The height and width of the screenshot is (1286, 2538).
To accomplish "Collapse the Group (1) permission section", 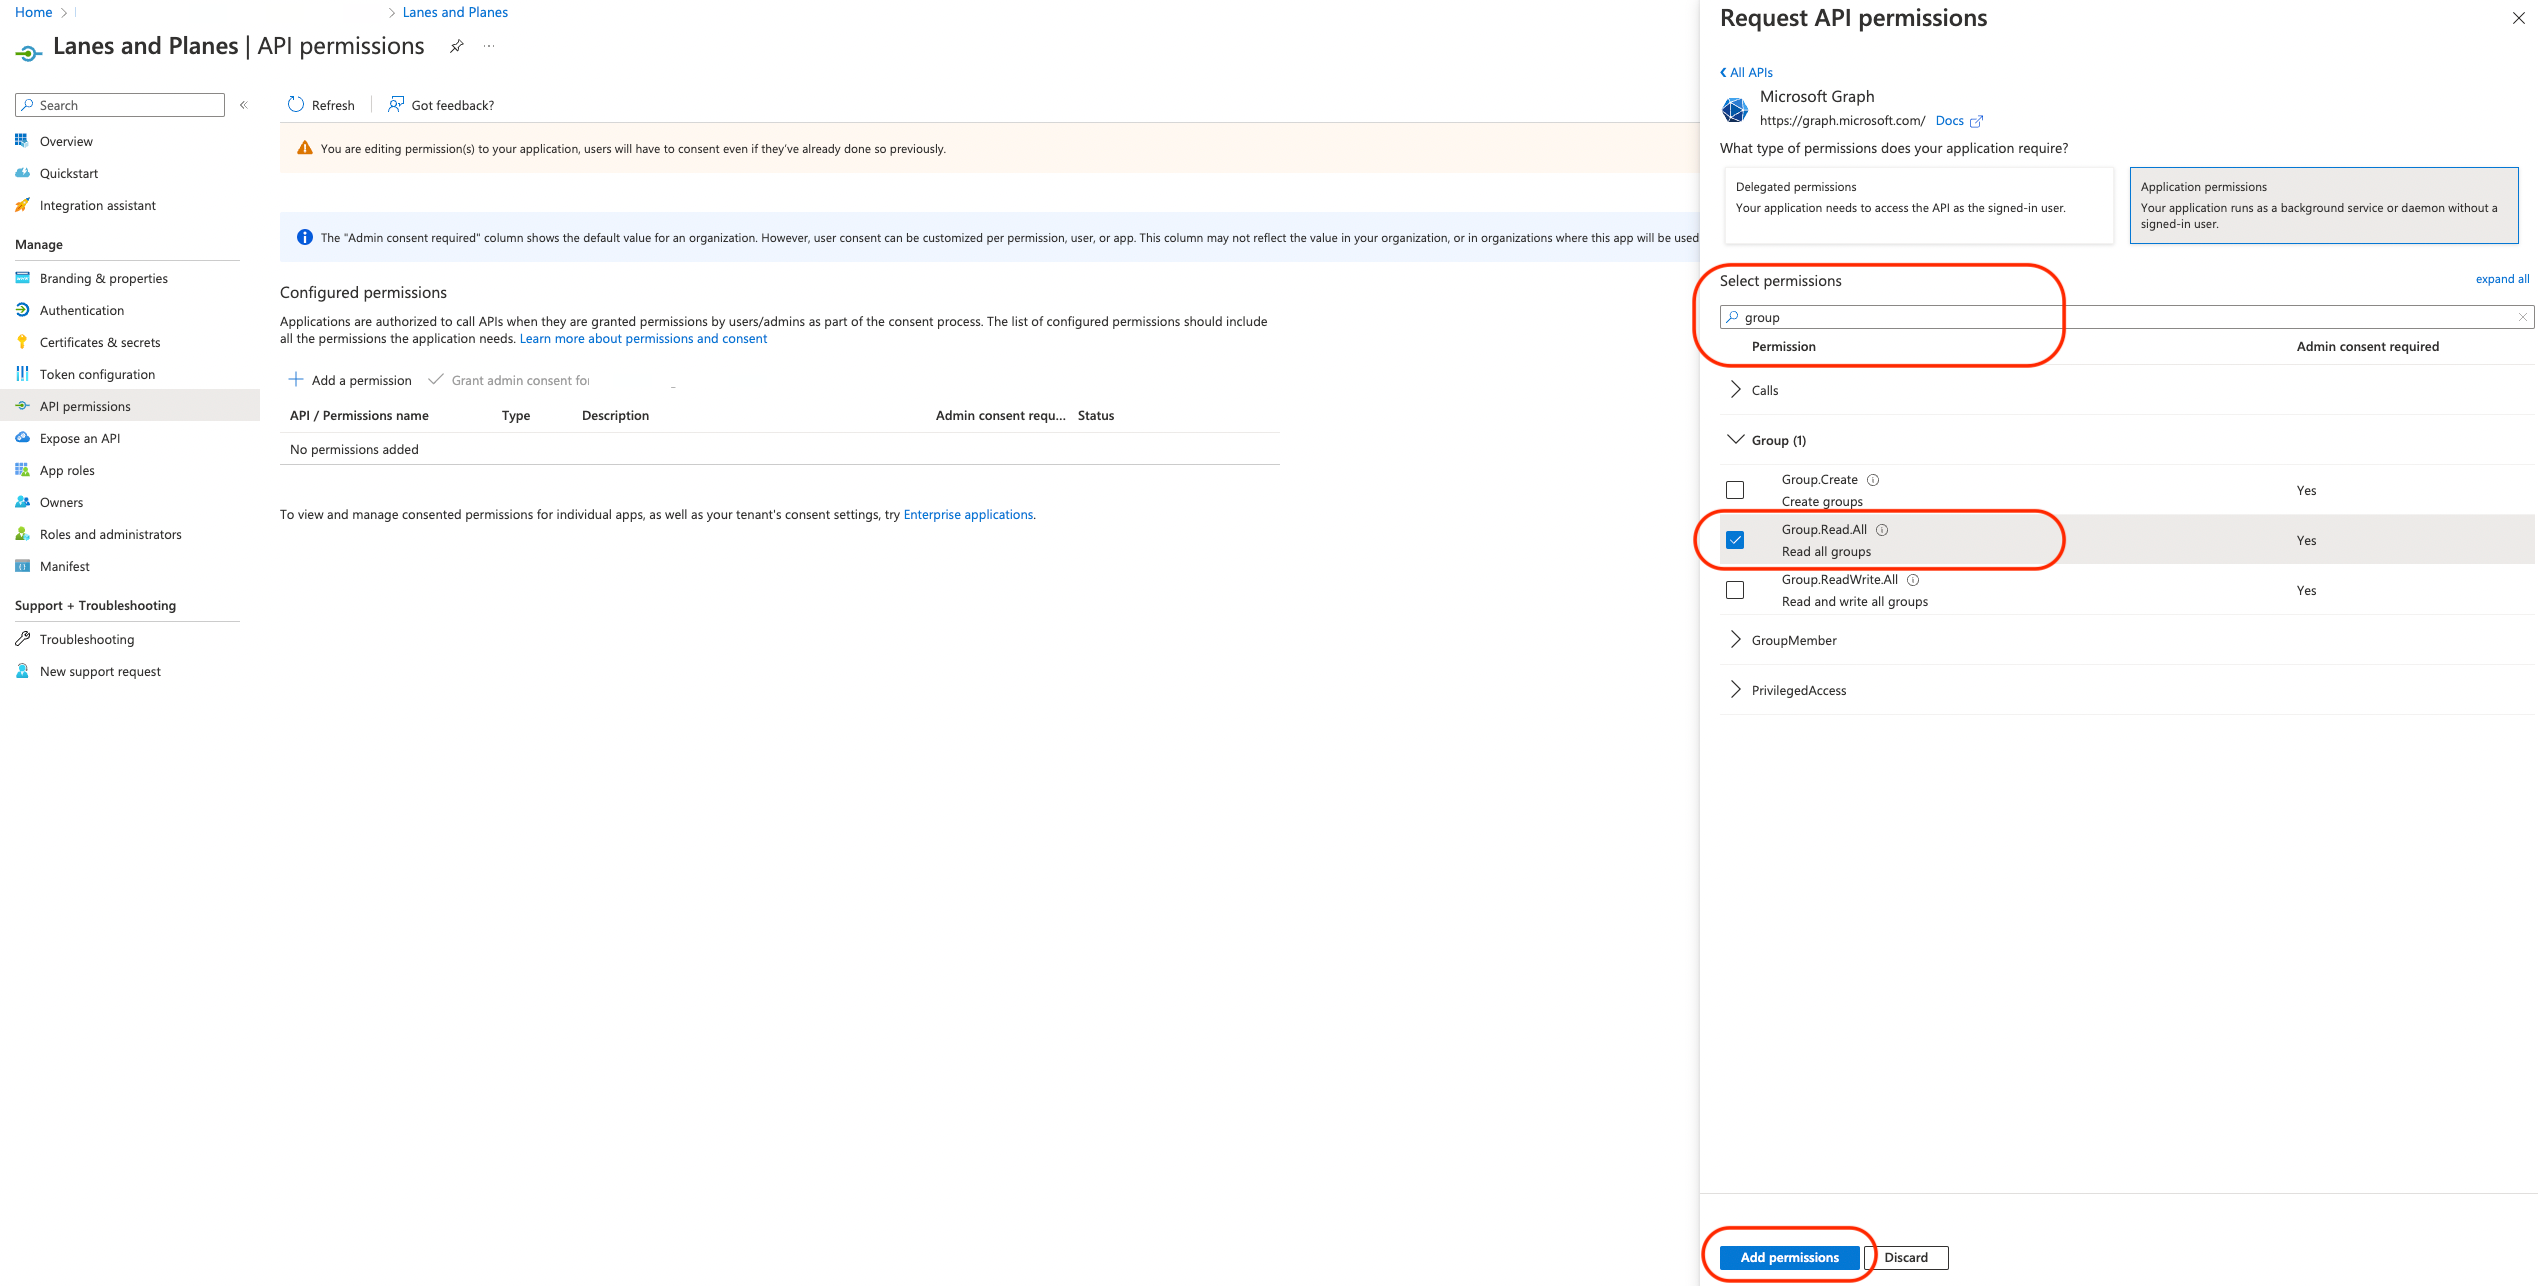I will point(1735,440).
